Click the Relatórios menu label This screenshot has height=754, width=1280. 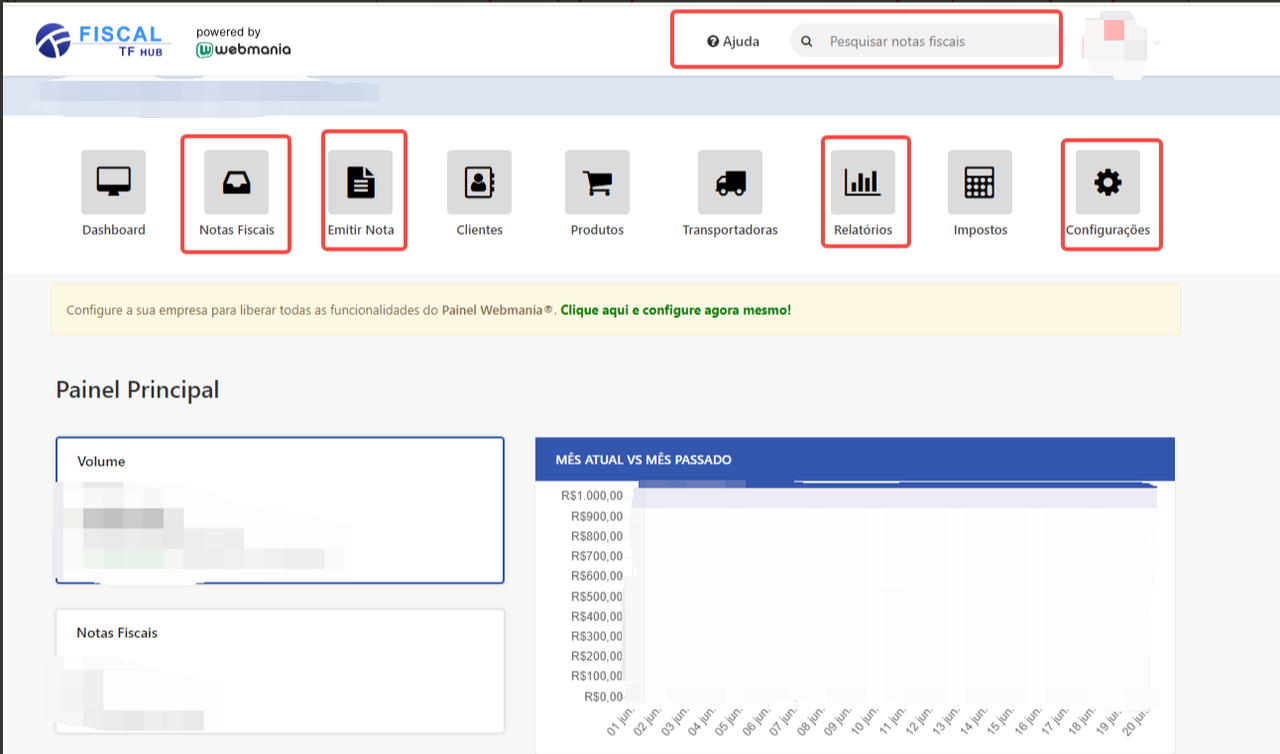pyautogui.click(x=863, y=230)
